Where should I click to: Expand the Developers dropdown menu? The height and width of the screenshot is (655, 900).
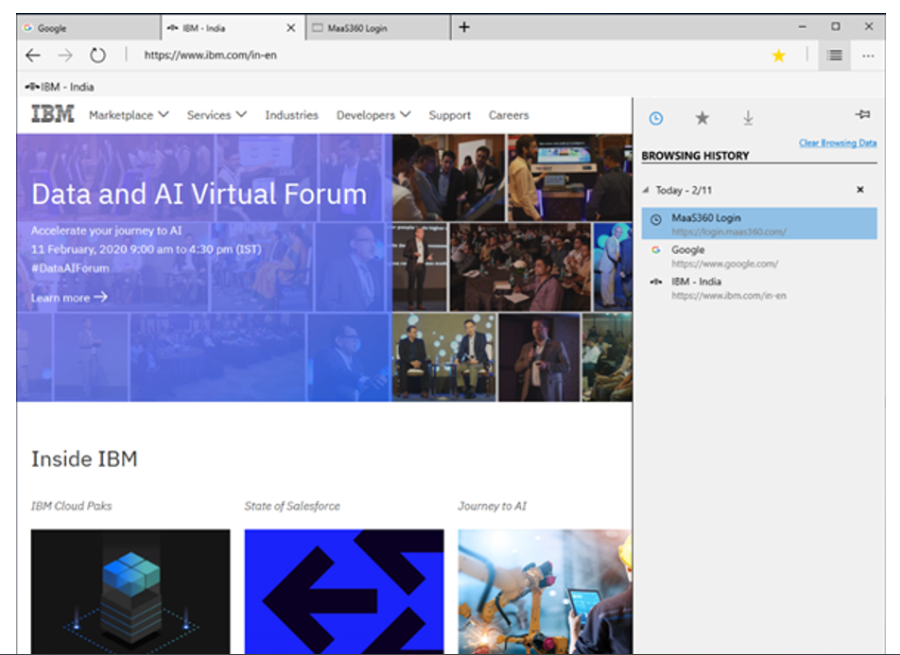[373, 115]
